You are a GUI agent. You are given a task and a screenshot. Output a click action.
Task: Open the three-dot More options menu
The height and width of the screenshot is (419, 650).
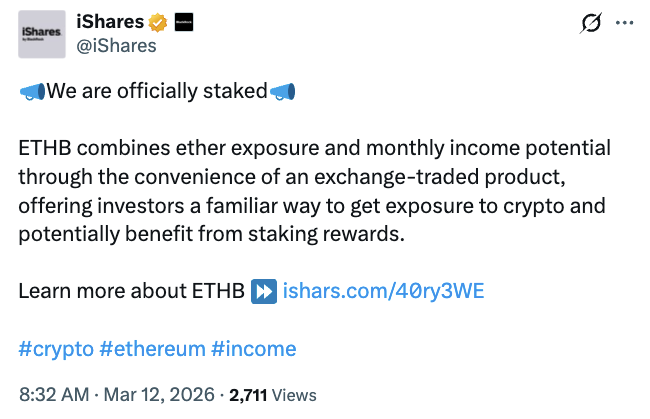click(x=624, y=22)
